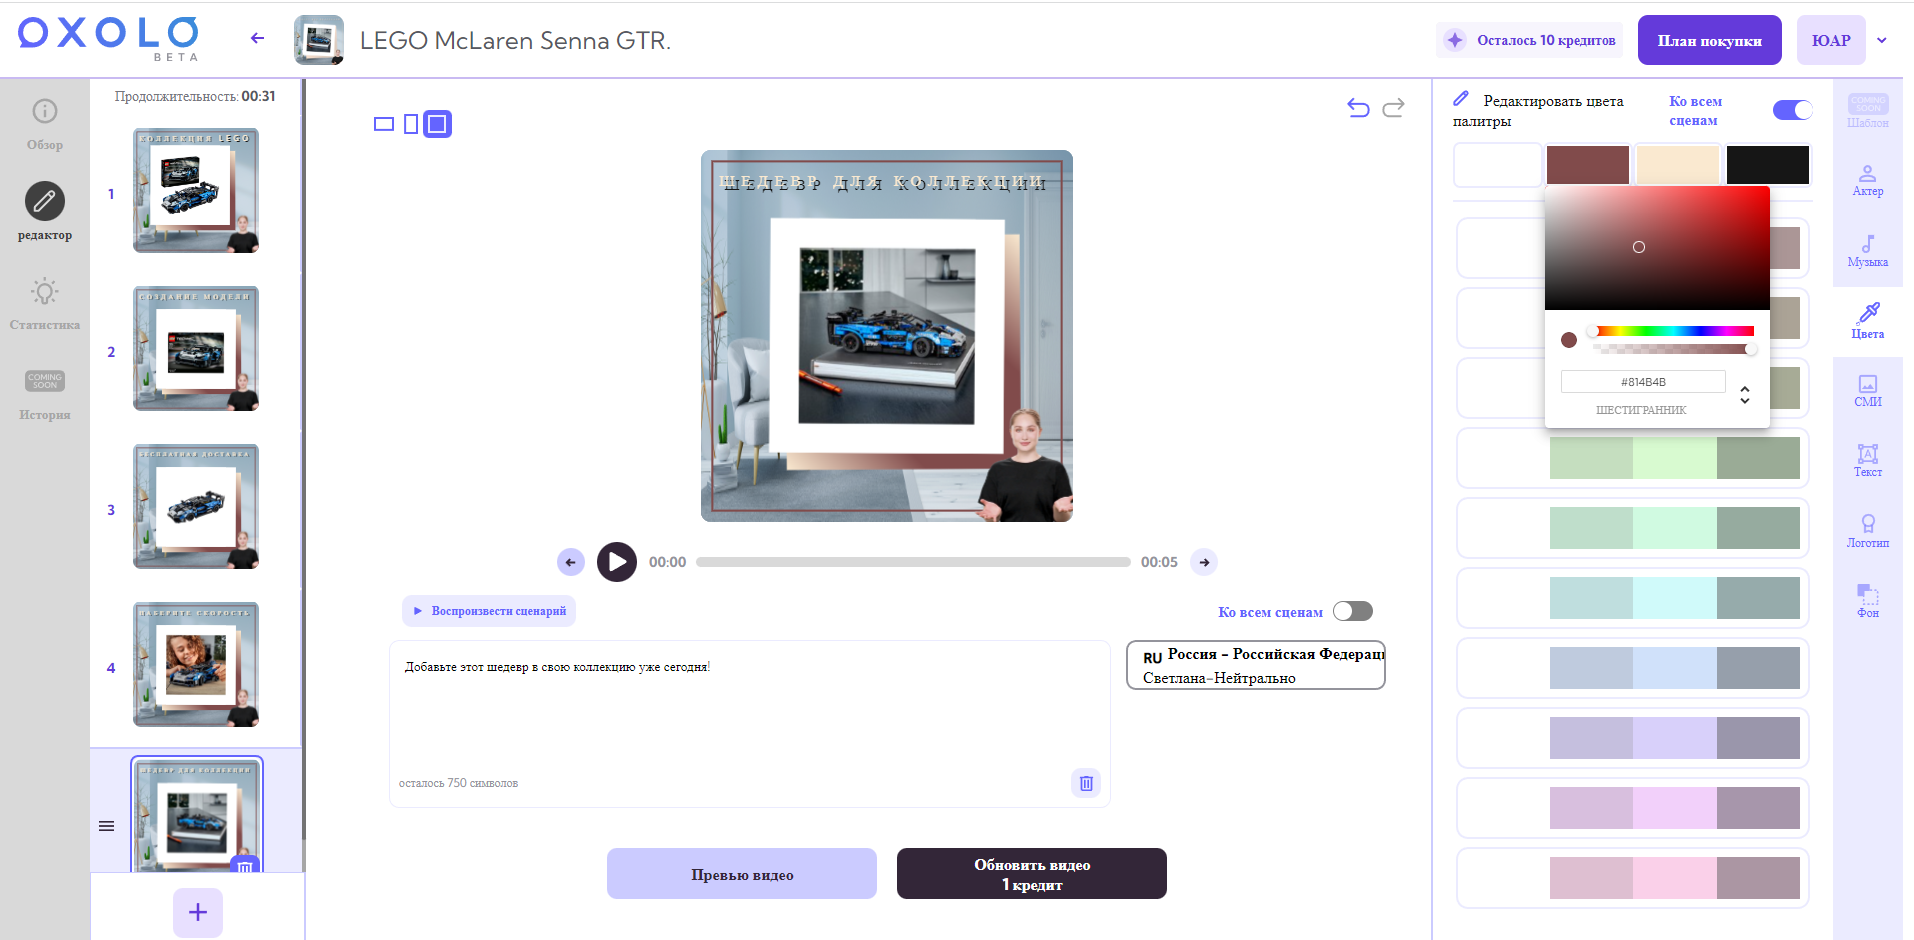This screenshot has width=1914, height=940.
Task: Select landscape aspect ratio icon
Action: [x=384, y=124]
